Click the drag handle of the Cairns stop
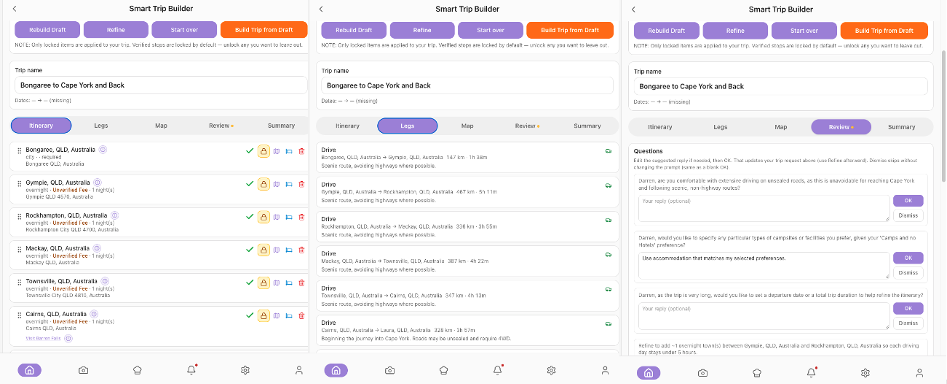The width and height of the screenshot is (947, 384). (19, 315)
